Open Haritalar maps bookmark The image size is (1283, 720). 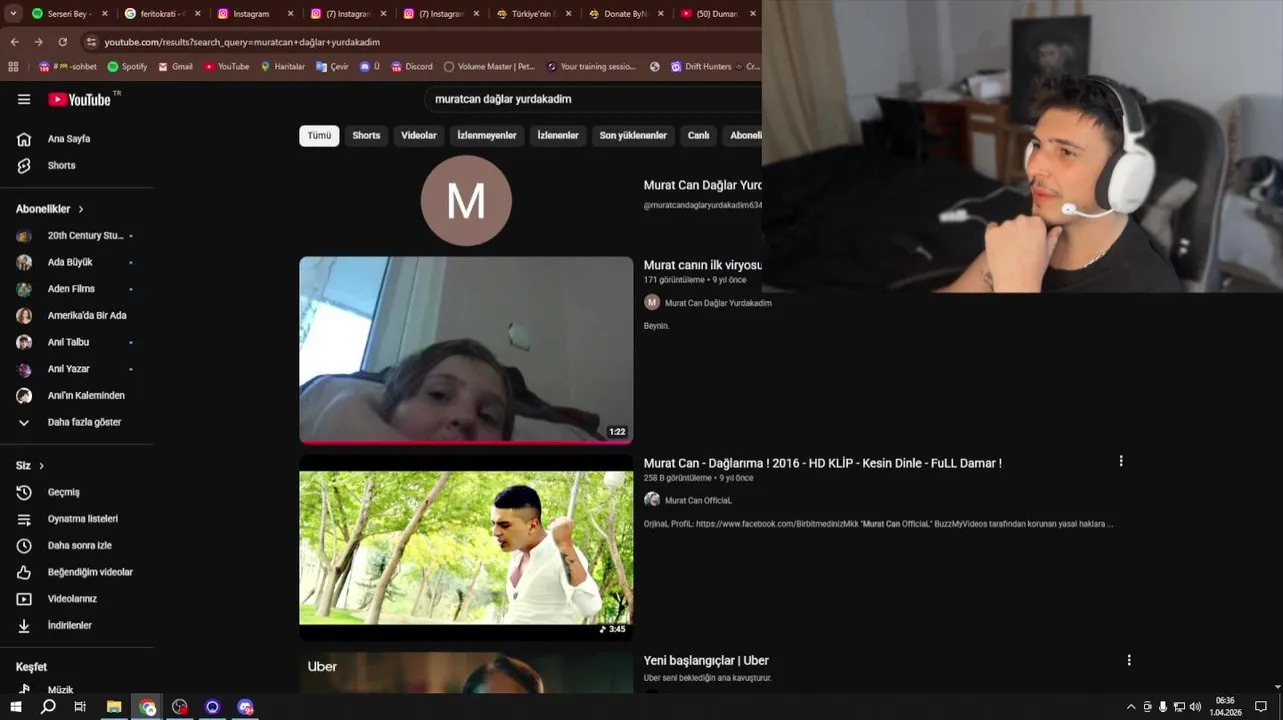[x=282, y=67]
